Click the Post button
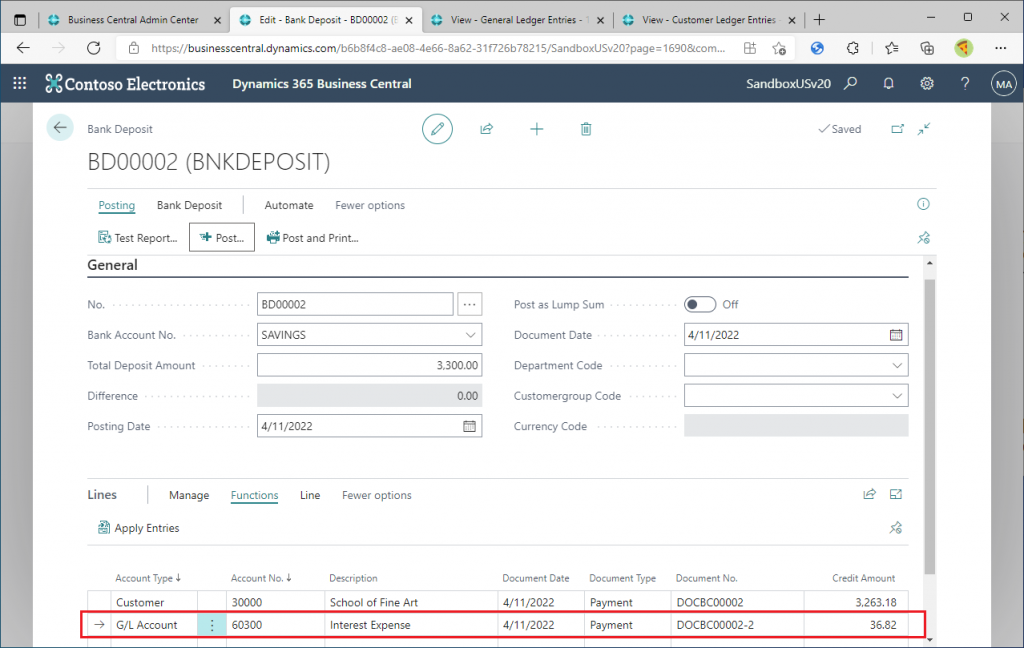This screenshot has width=1024, height=648. 222,238
